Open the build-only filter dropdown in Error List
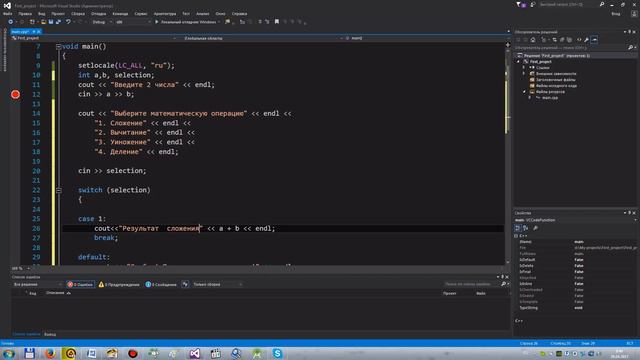The height and width of the screenshot is (360, 640). click(218, 284)
